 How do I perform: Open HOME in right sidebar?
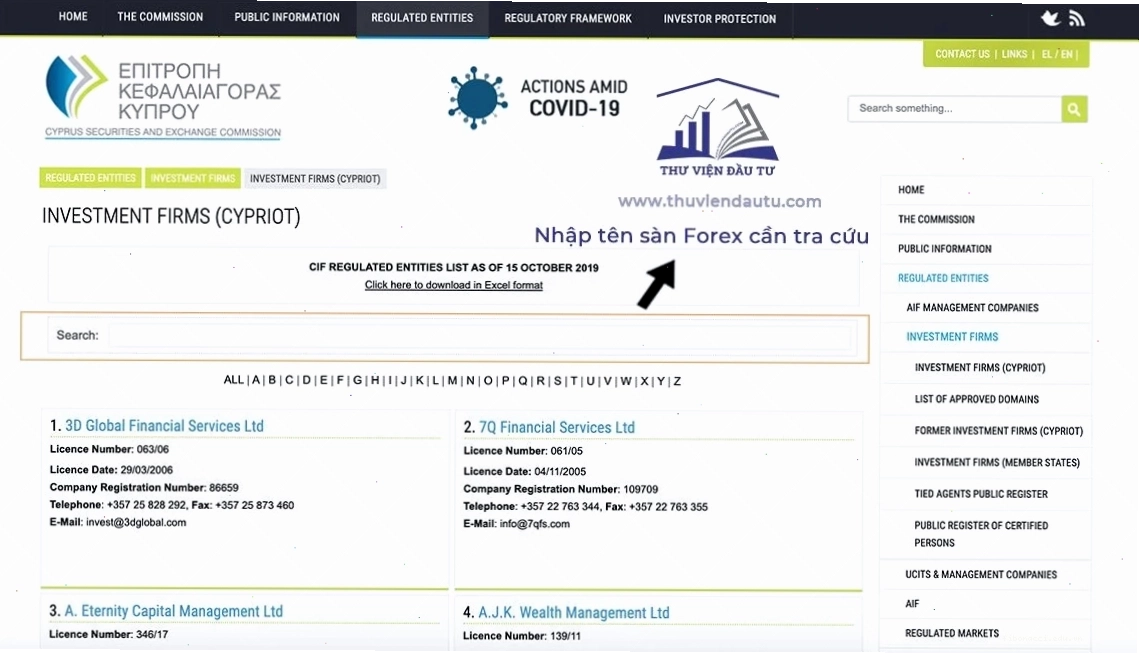[x=911, y=190]
